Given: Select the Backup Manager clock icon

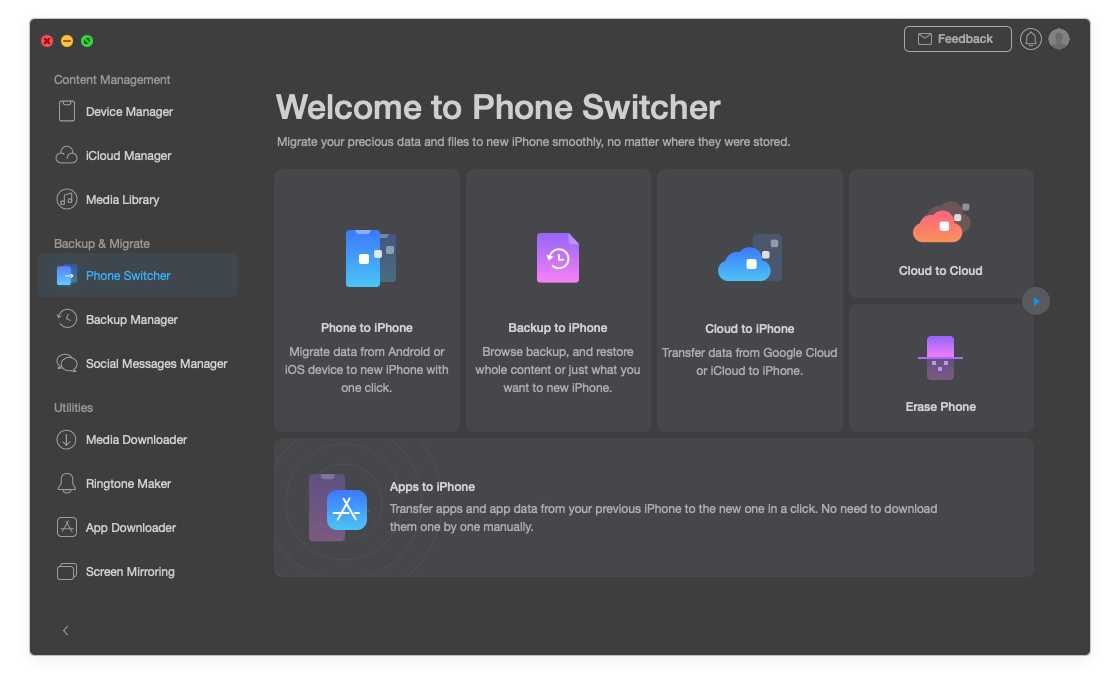Looking at the screenshot, I should coord(67,320).
